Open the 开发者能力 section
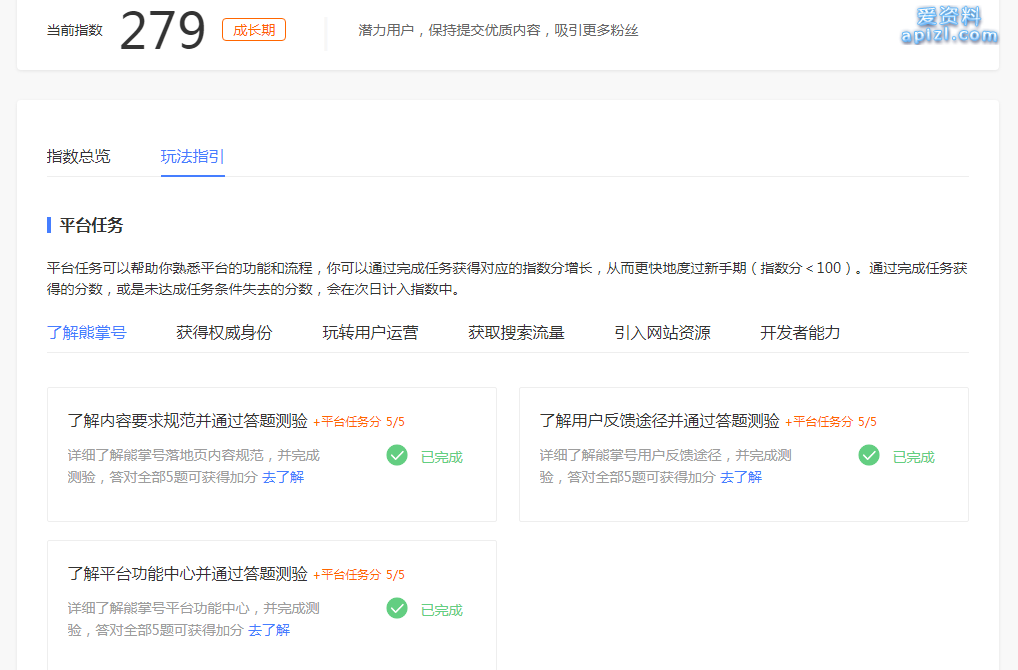 tap(800, 332)
